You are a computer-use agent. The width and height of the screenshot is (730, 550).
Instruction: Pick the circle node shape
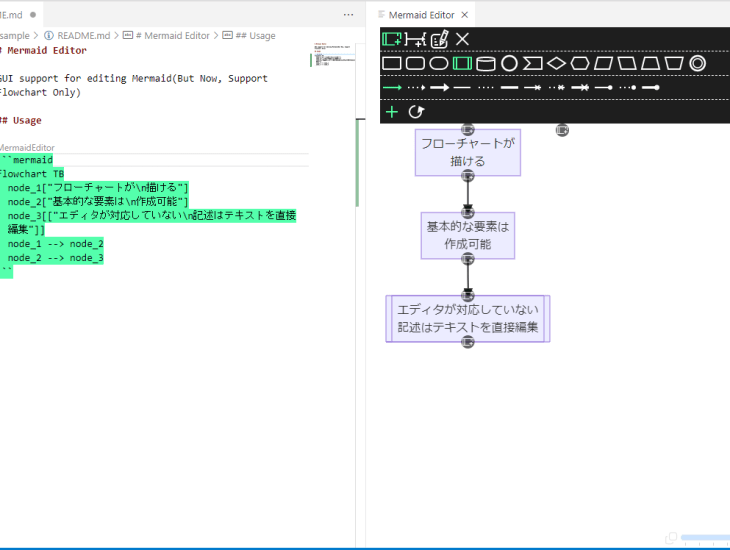point(509,64)
